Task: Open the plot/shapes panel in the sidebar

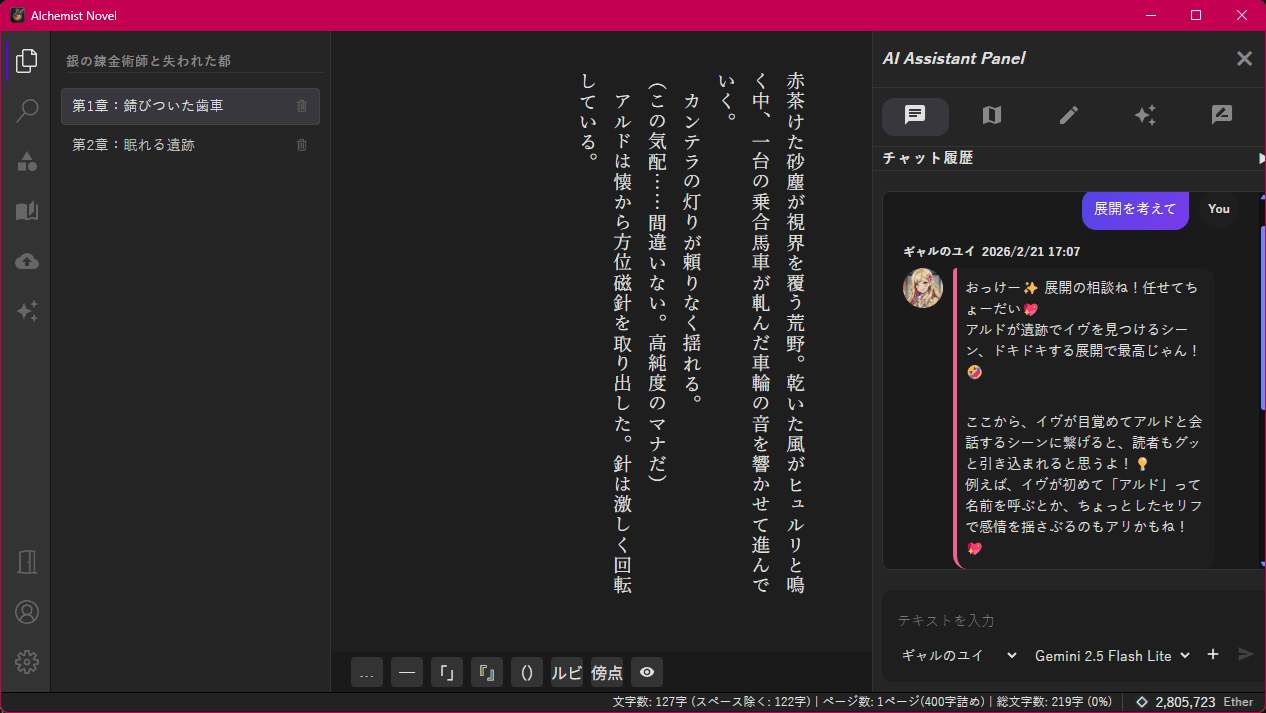Action: point(27,160)
